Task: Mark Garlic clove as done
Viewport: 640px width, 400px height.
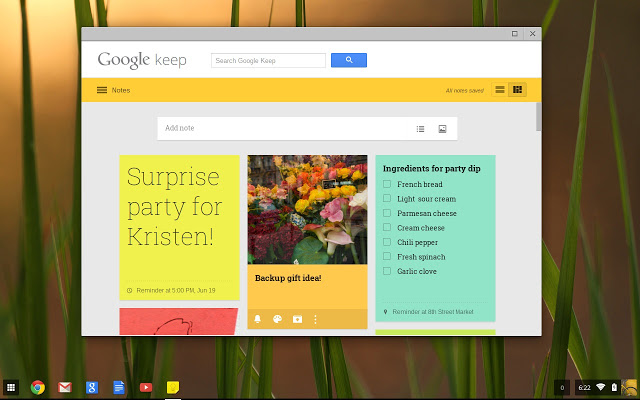Action: pyautogui.click(x=387, y=271)
